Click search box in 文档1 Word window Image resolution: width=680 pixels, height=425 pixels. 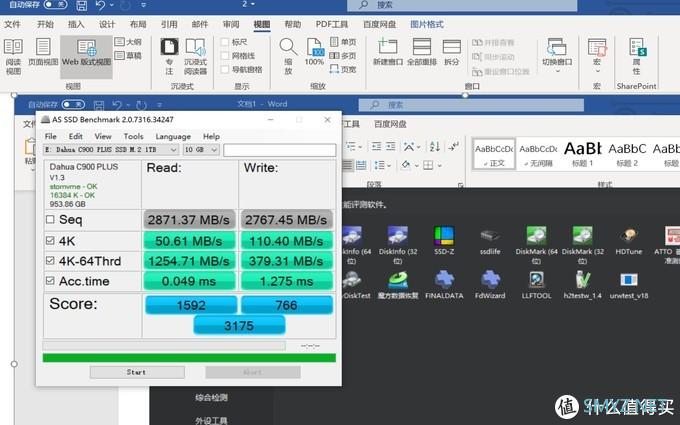tap(471, 105)
